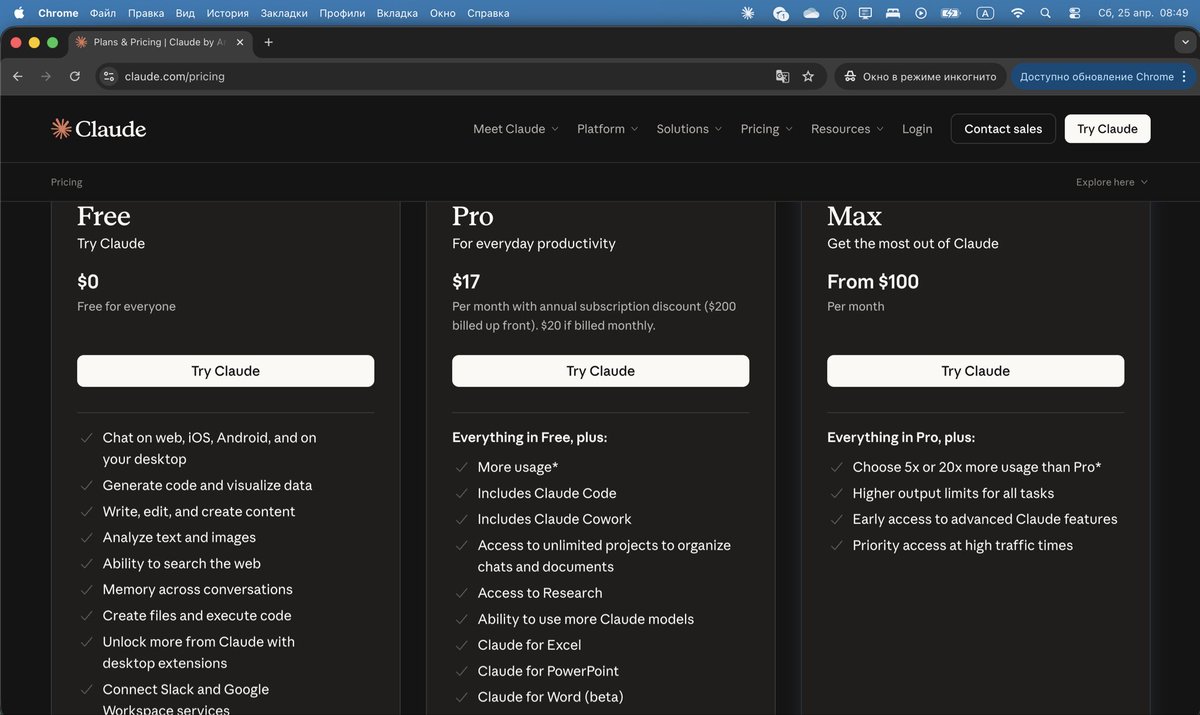Screen dimensions: 1200x715
Task: Expand the Platform nav dropdown
Action: (607, 129)
